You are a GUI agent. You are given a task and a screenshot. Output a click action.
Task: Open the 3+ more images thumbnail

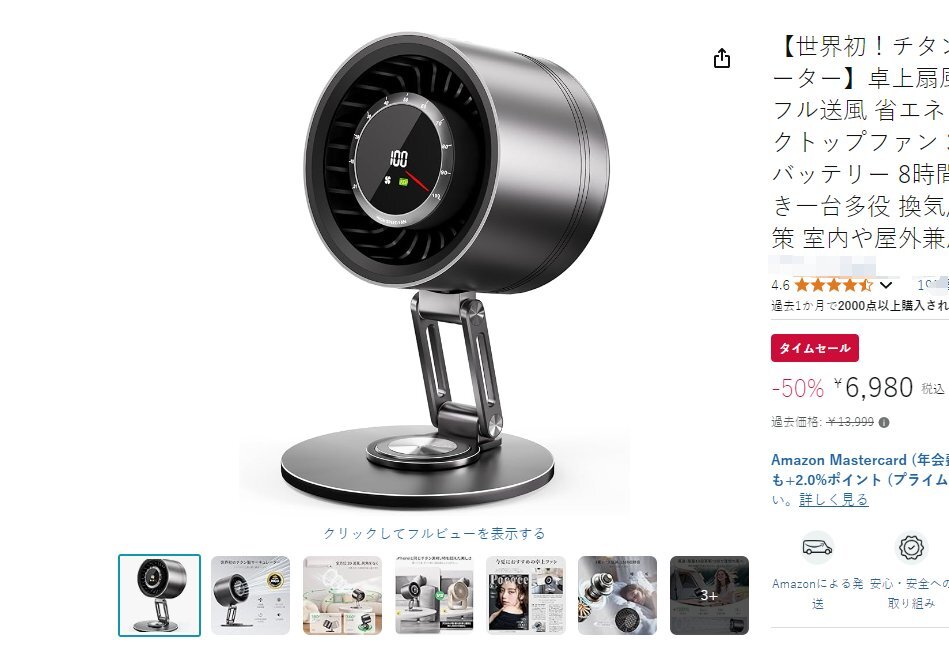[709, 595]
